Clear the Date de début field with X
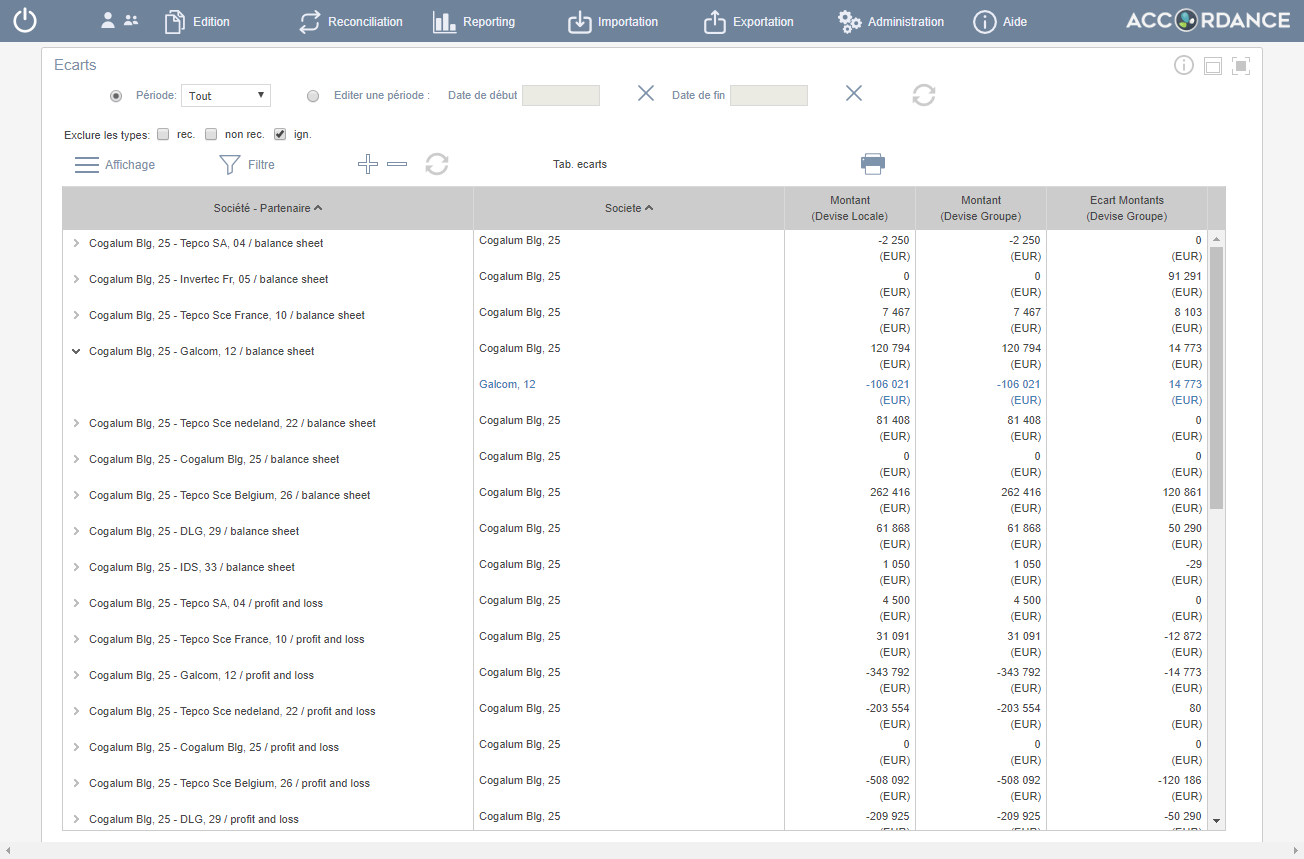This screenshot has height=859, width=1304. click(646, 94)
